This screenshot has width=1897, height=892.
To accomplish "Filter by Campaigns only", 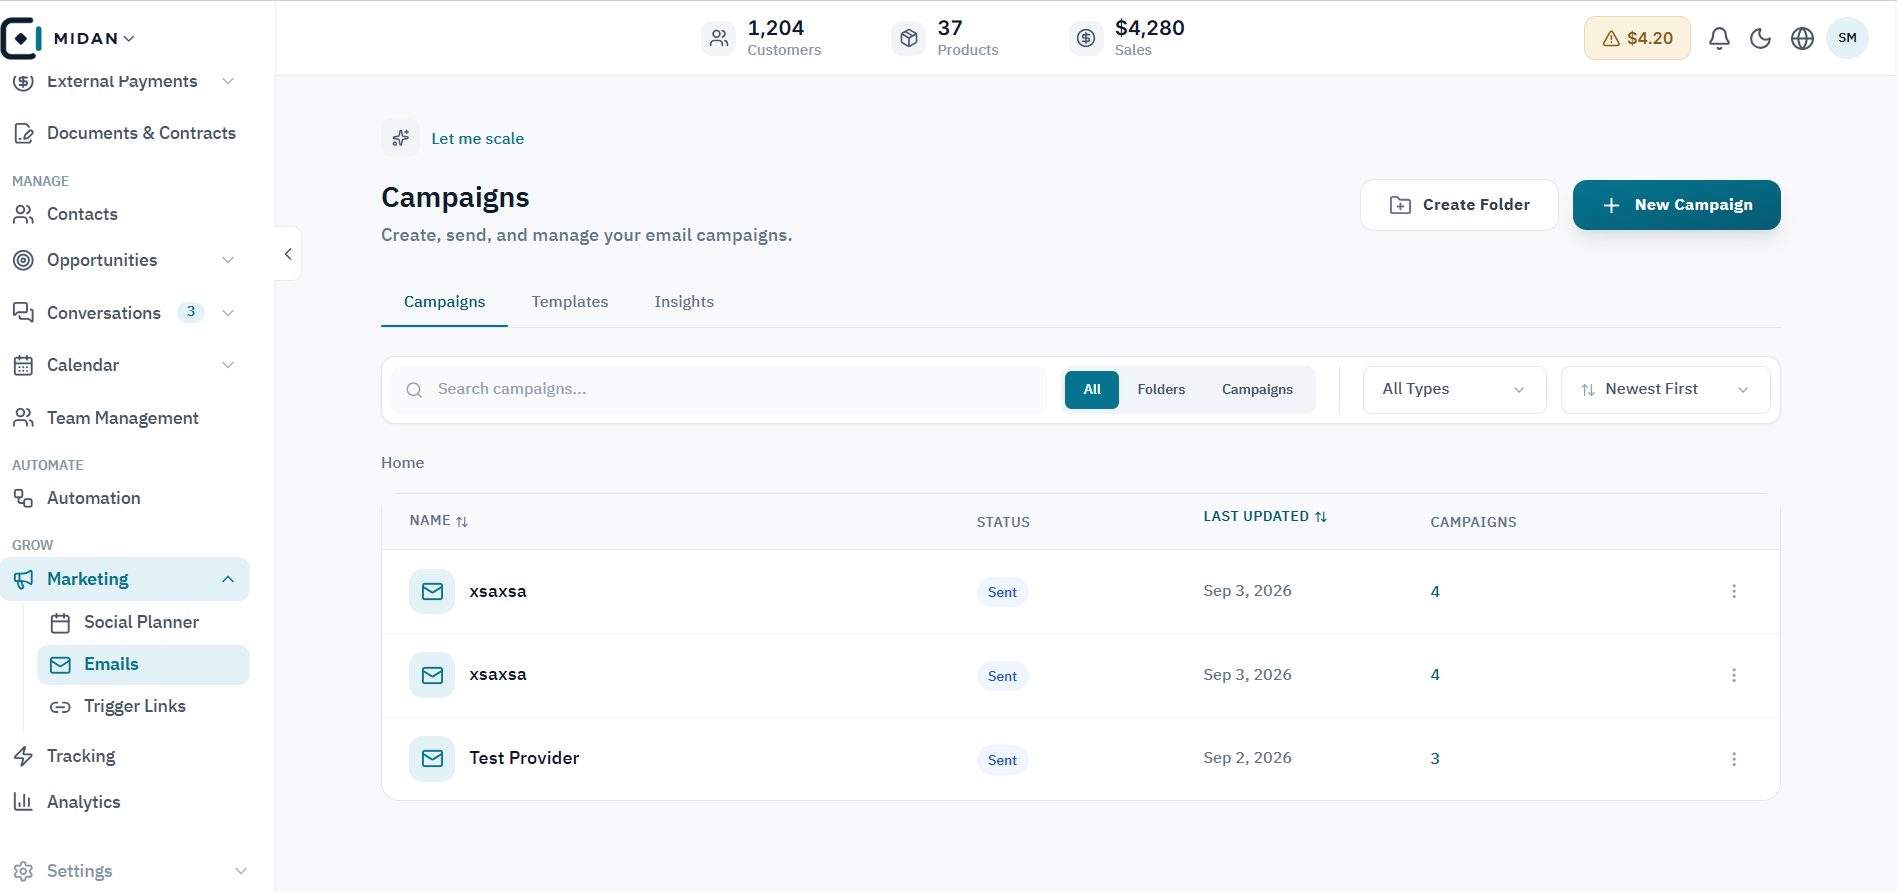I will point(1257,390).
